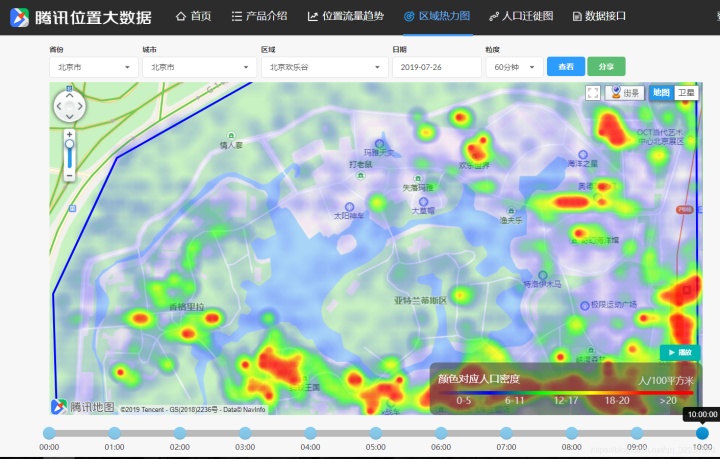Click the Tencent Location Big Data logo

[x=81, y=17]
